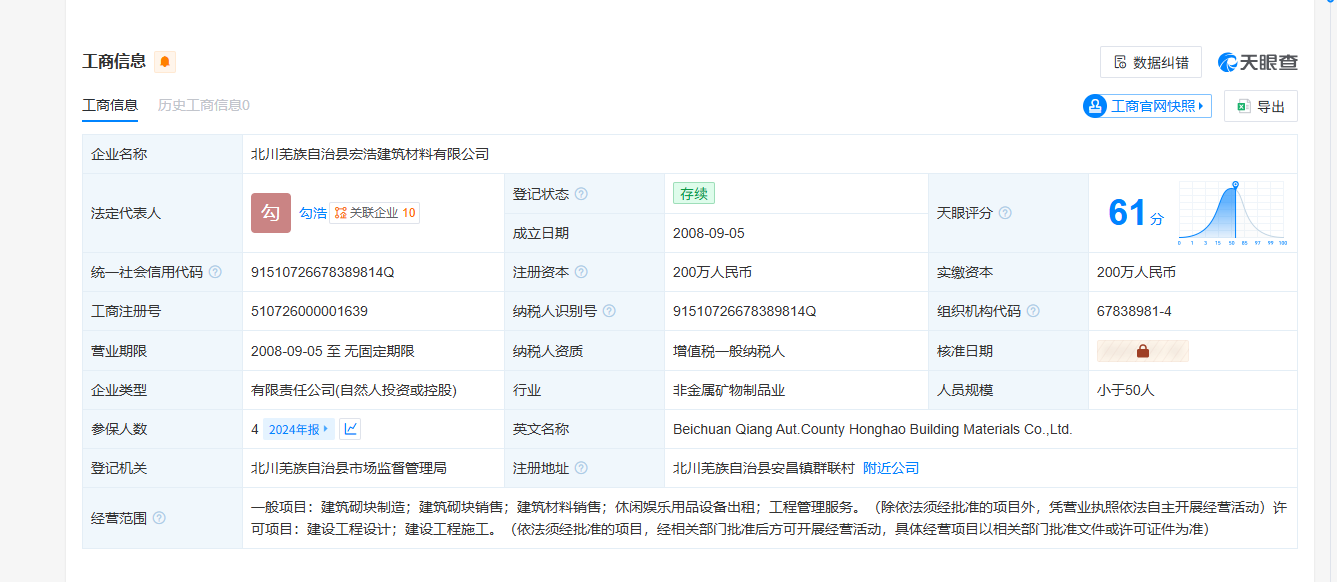Click the help icon next to 注册地址
This screenshot has width=1337, height=582.
pyautogui.click(x=581, y=468)
